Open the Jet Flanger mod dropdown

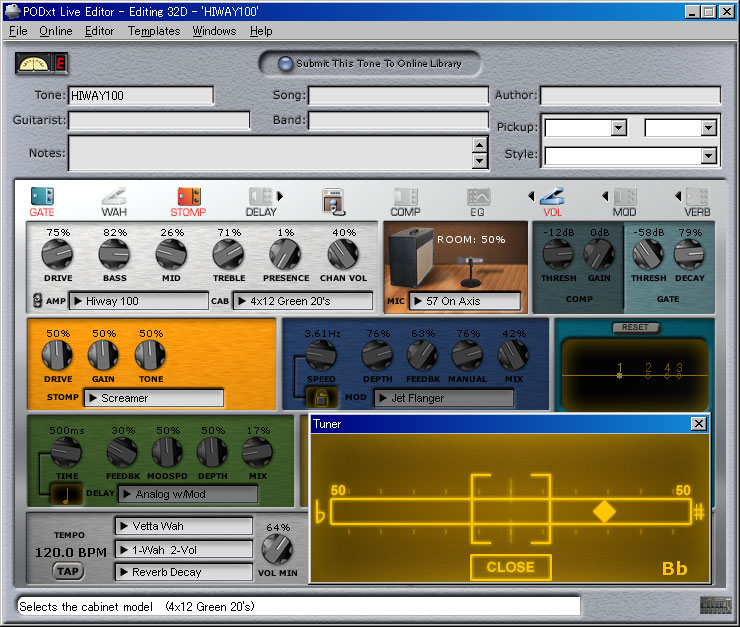pyautogui.click(x=444, y=398)
